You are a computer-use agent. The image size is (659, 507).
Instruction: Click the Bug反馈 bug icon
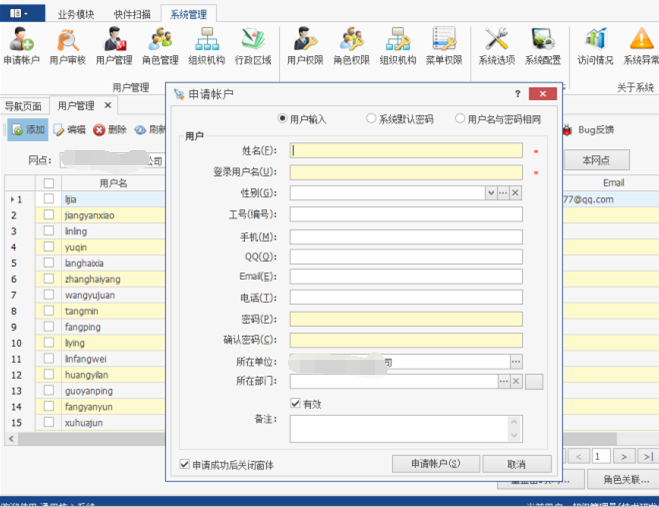[567, 130]
